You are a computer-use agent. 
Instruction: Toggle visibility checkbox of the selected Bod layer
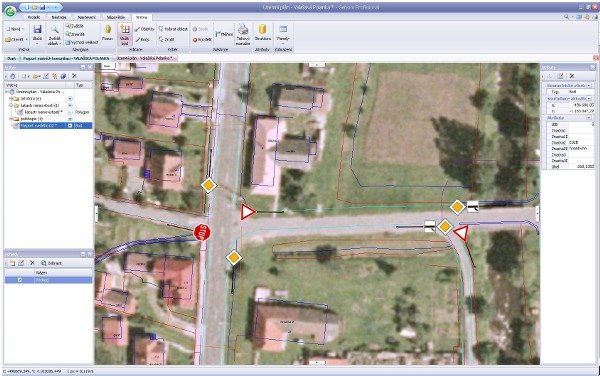click(x=70, y=125)
